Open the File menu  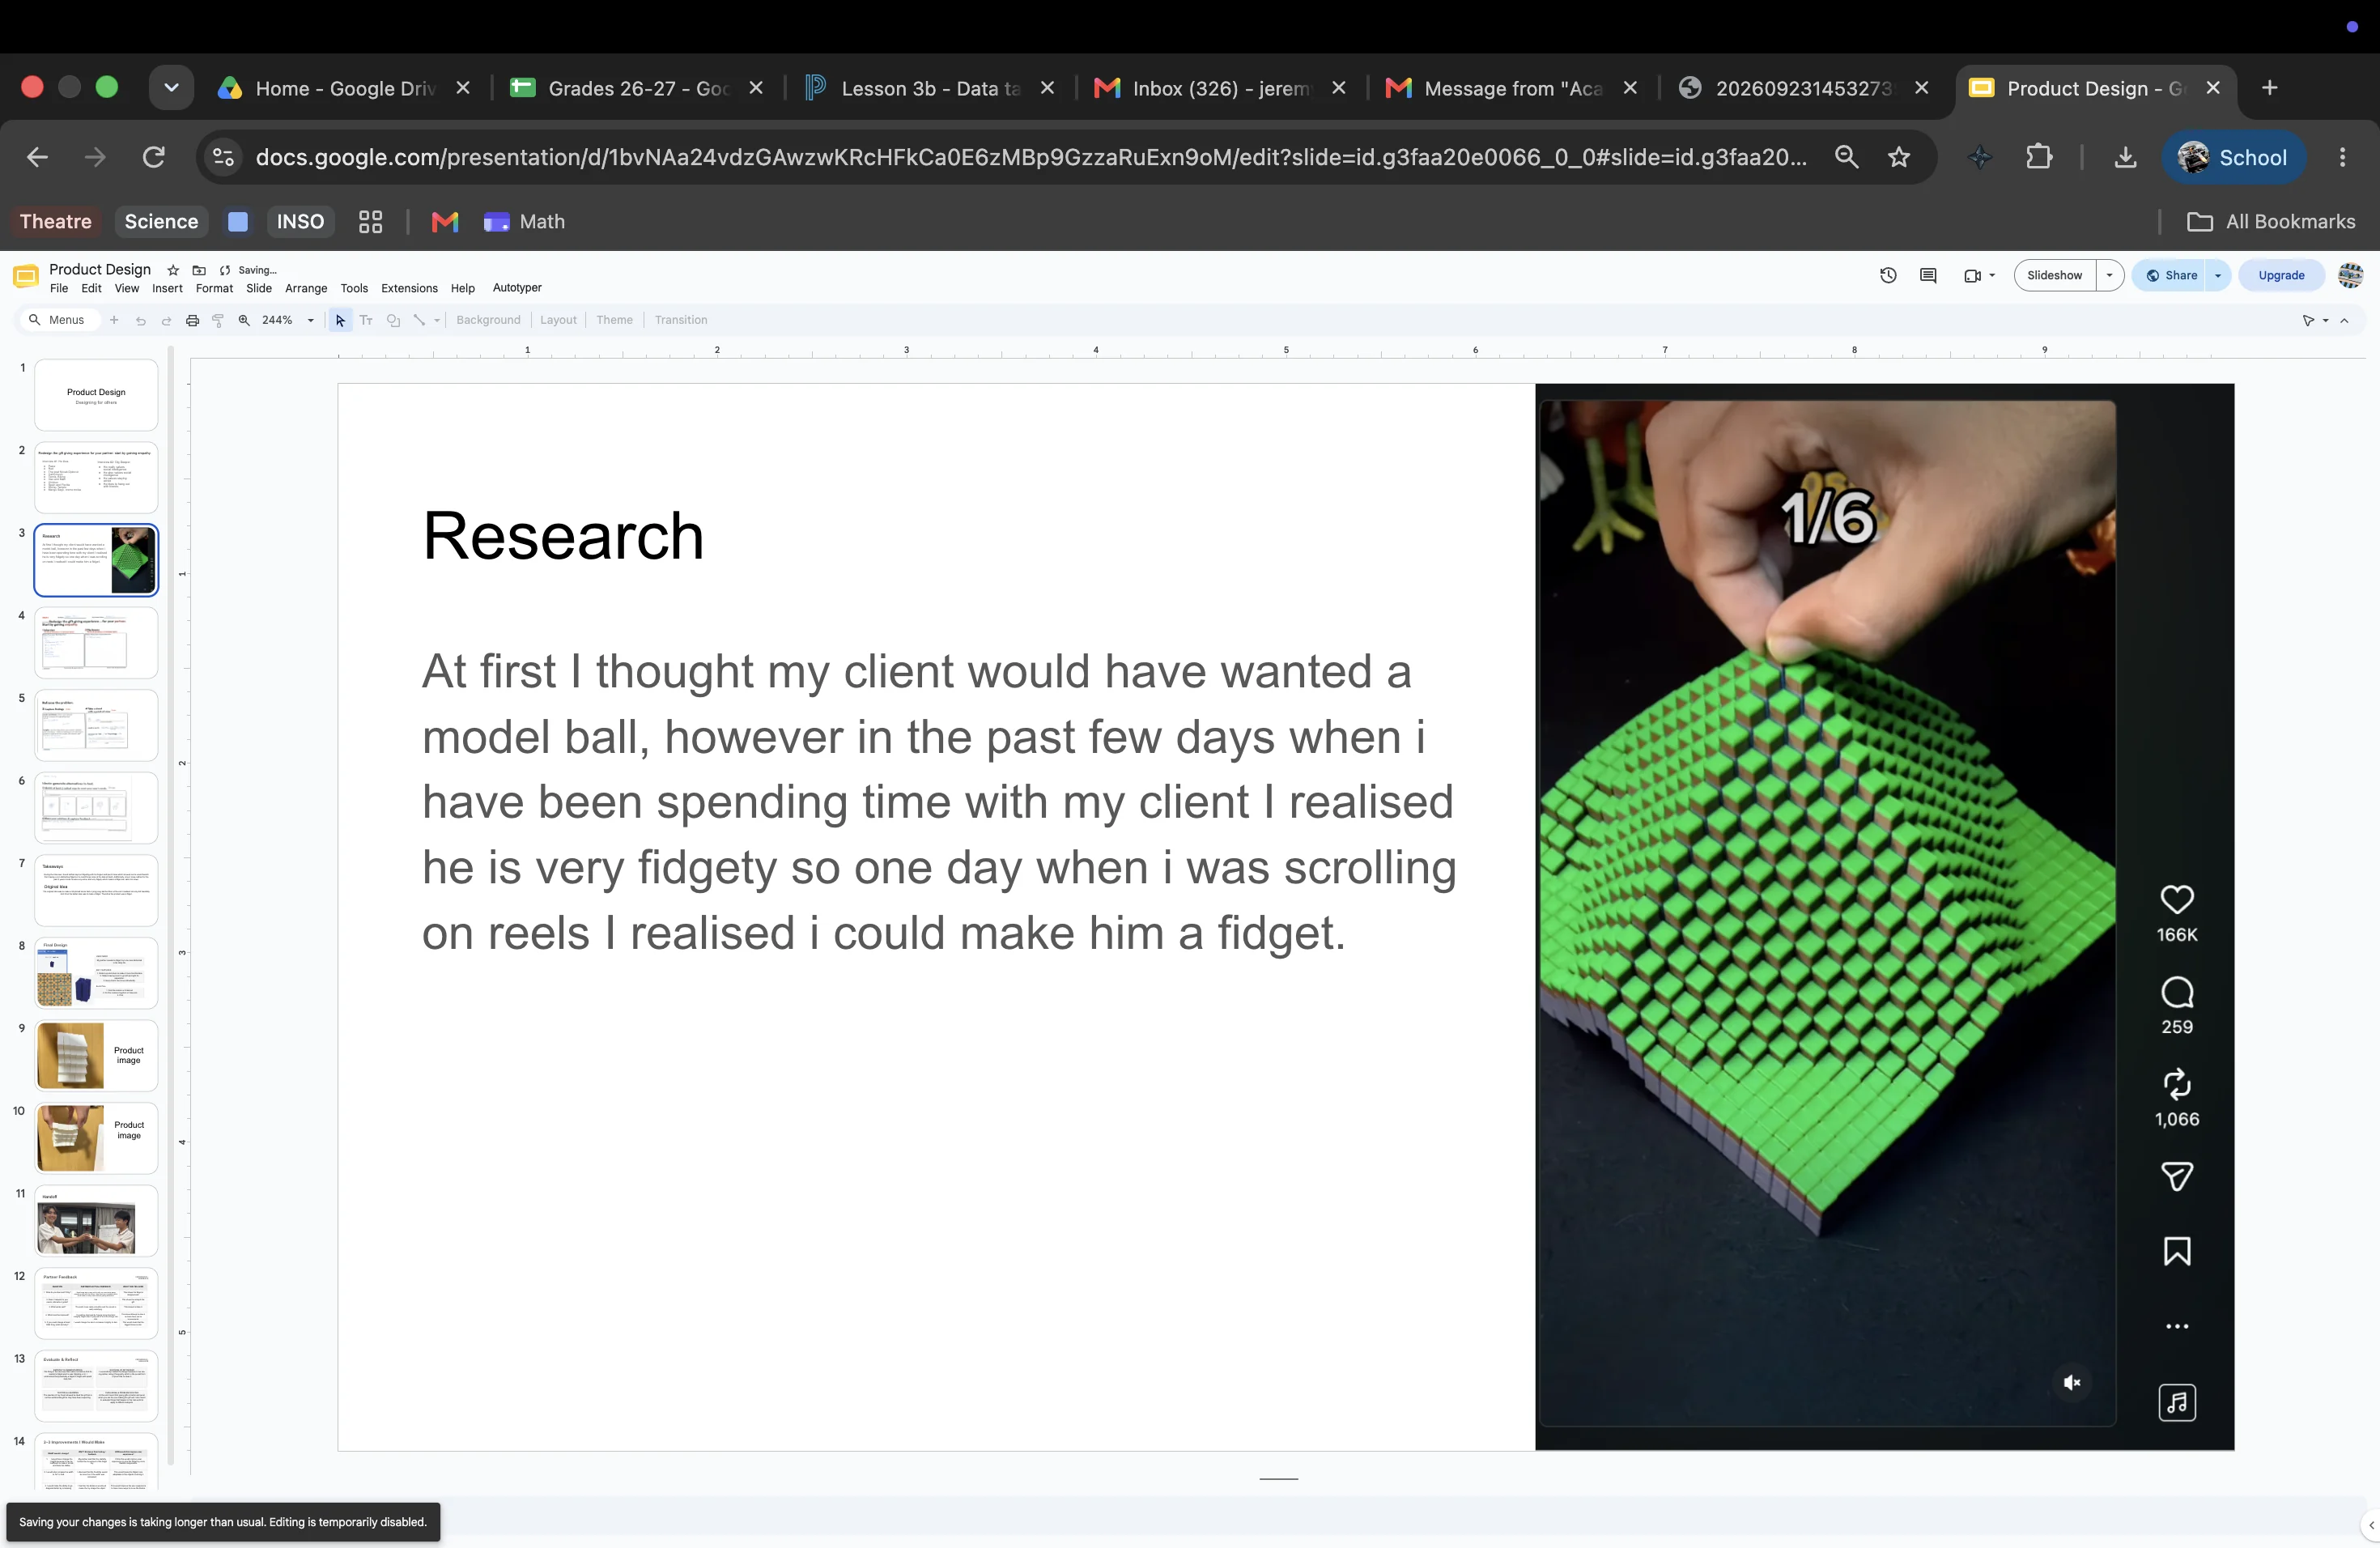(59, 288)
